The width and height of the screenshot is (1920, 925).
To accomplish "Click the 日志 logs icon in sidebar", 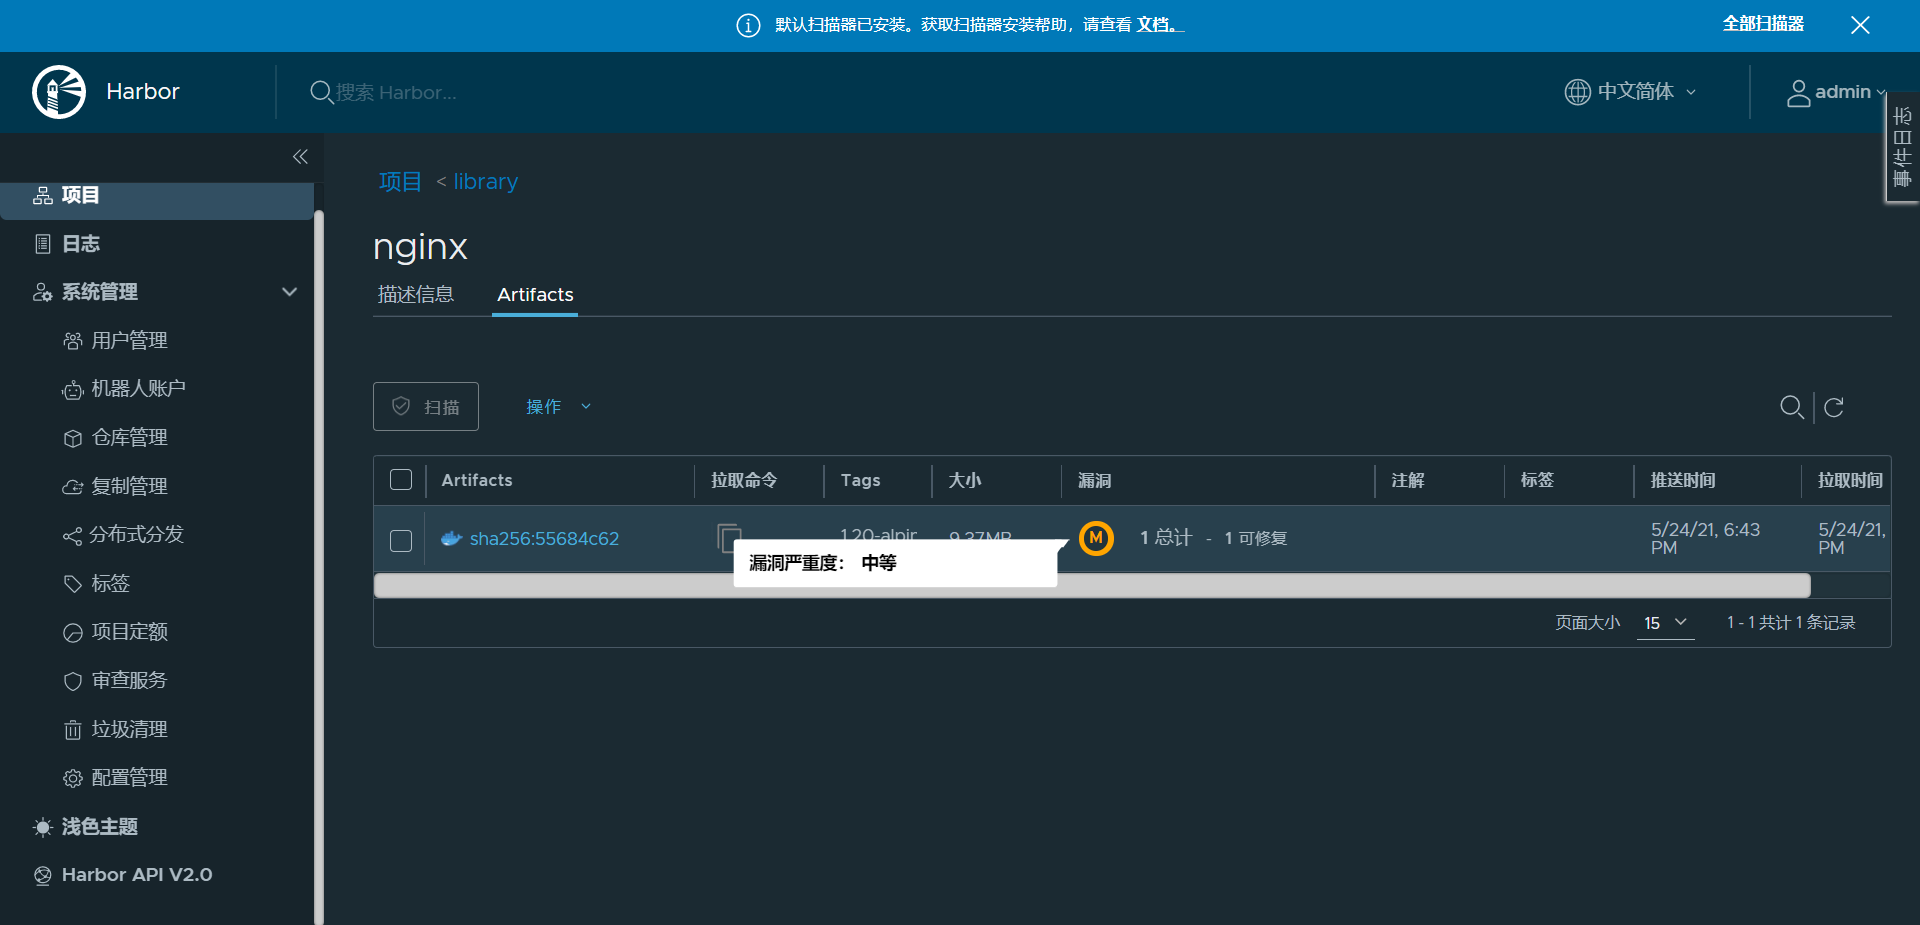I will [43, 244].
